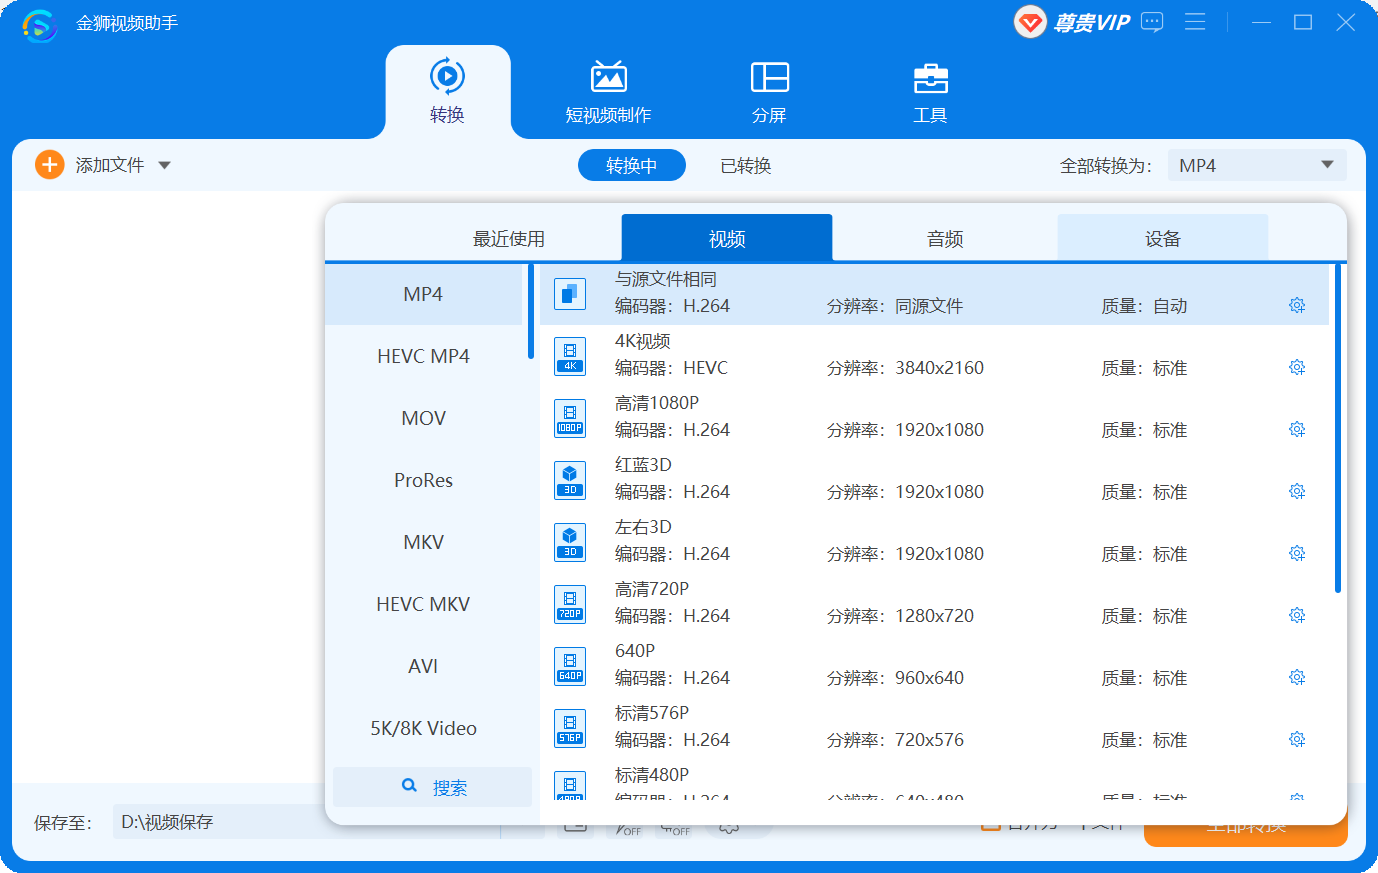Expand the 添加文件 dropdown arrow
The image size is (1378, 873).
pos(166,165)
